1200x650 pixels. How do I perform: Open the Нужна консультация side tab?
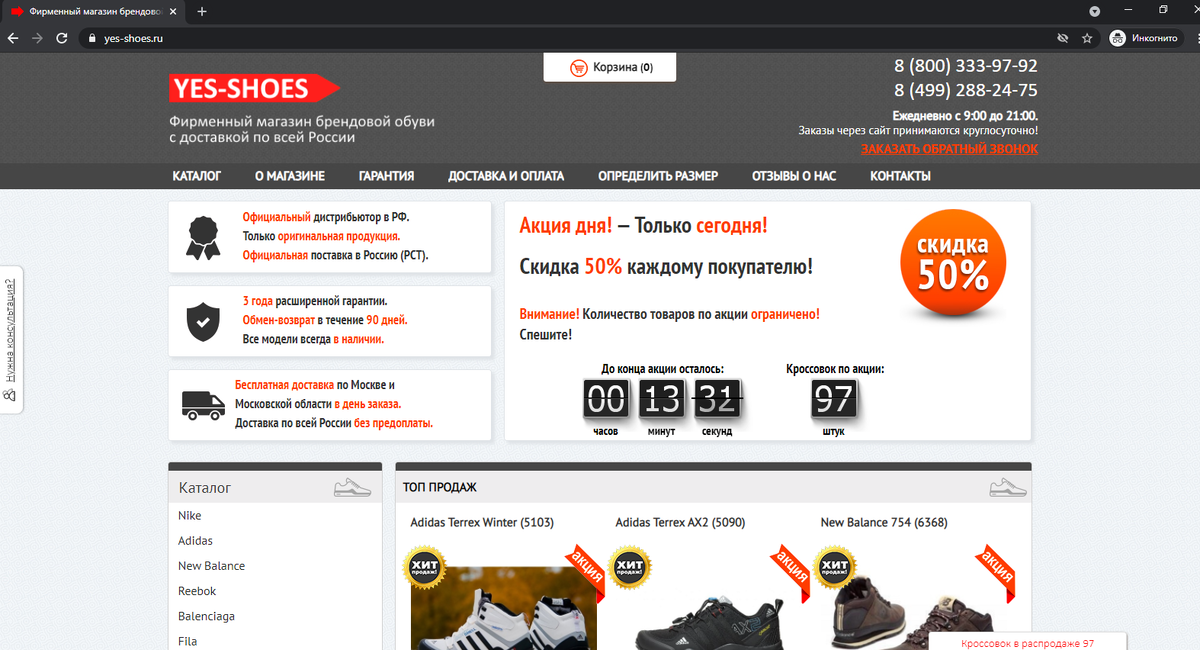coord(11,340)
